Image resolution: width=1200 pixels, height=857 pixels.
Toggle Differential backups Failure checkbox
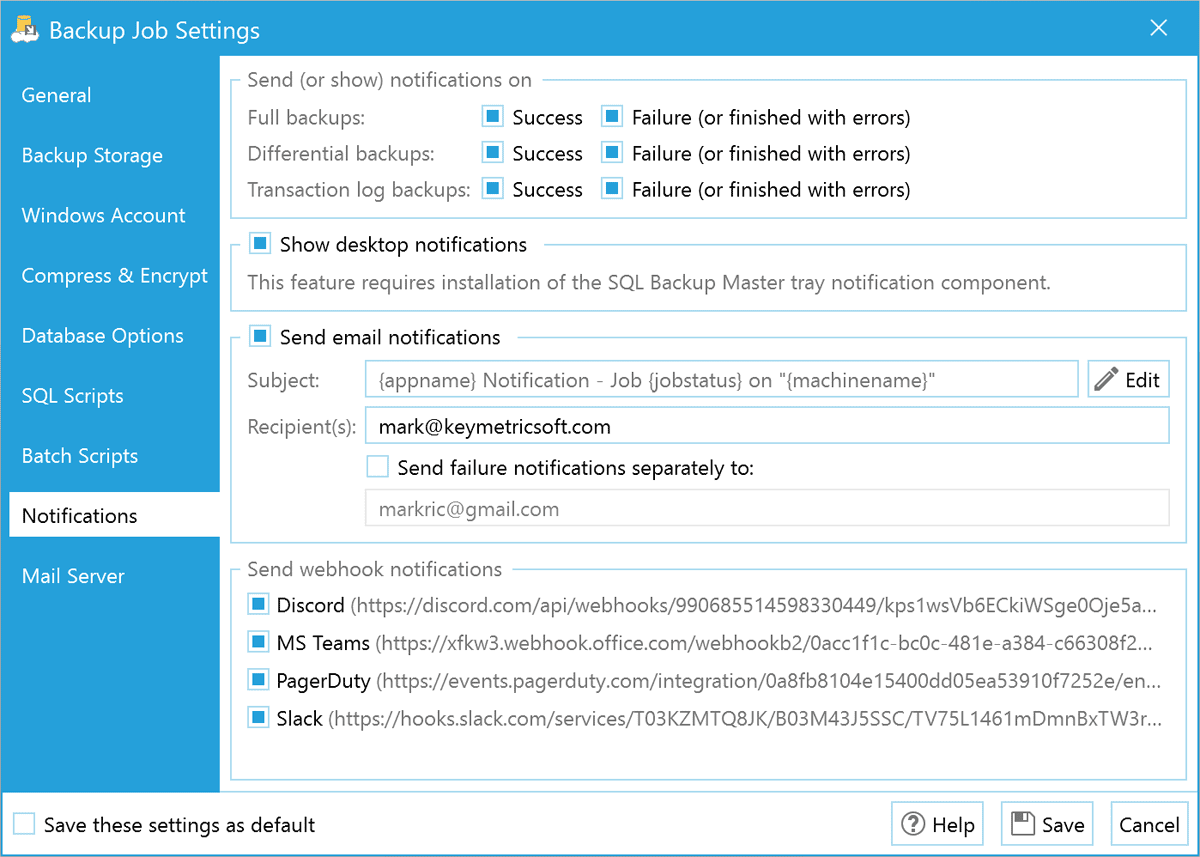(x=612, y=153)
